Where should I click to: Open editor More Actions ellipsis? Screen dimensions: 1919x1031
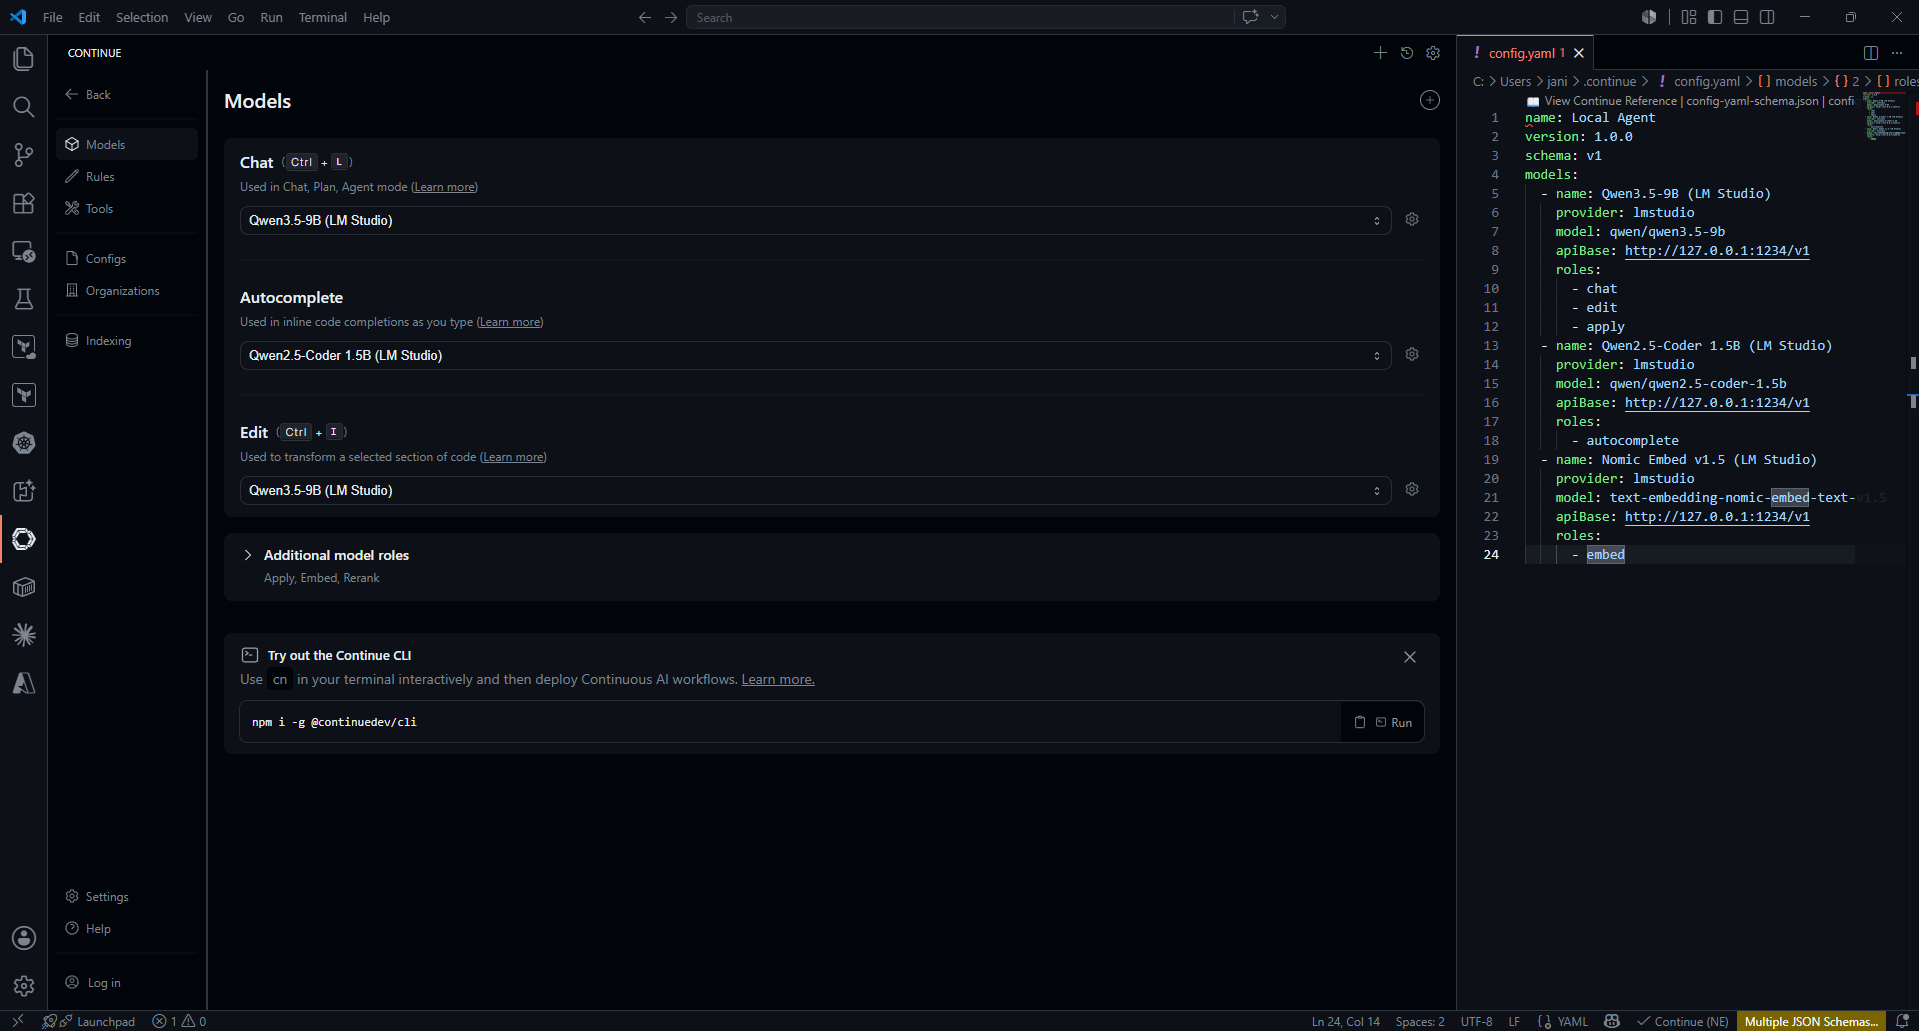point(1897,53)
